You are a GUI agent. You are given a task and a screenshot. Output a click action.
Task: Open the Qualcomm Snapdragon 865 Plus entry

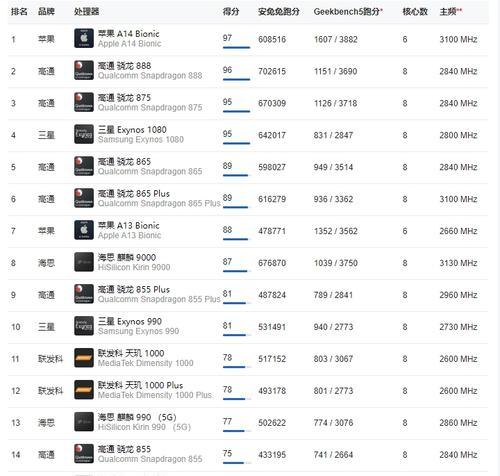coord(159,198)
